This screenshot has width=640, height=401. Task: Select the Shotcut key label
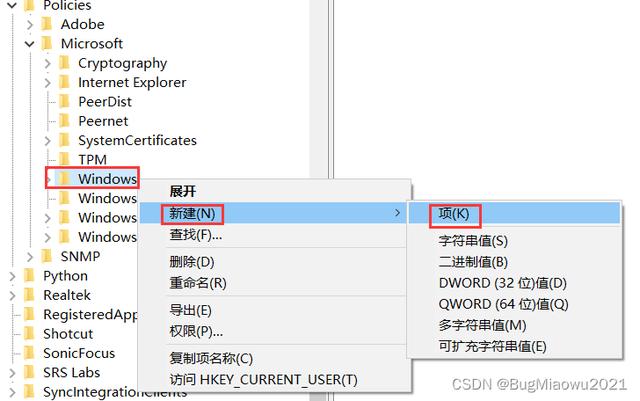(68, 334)
